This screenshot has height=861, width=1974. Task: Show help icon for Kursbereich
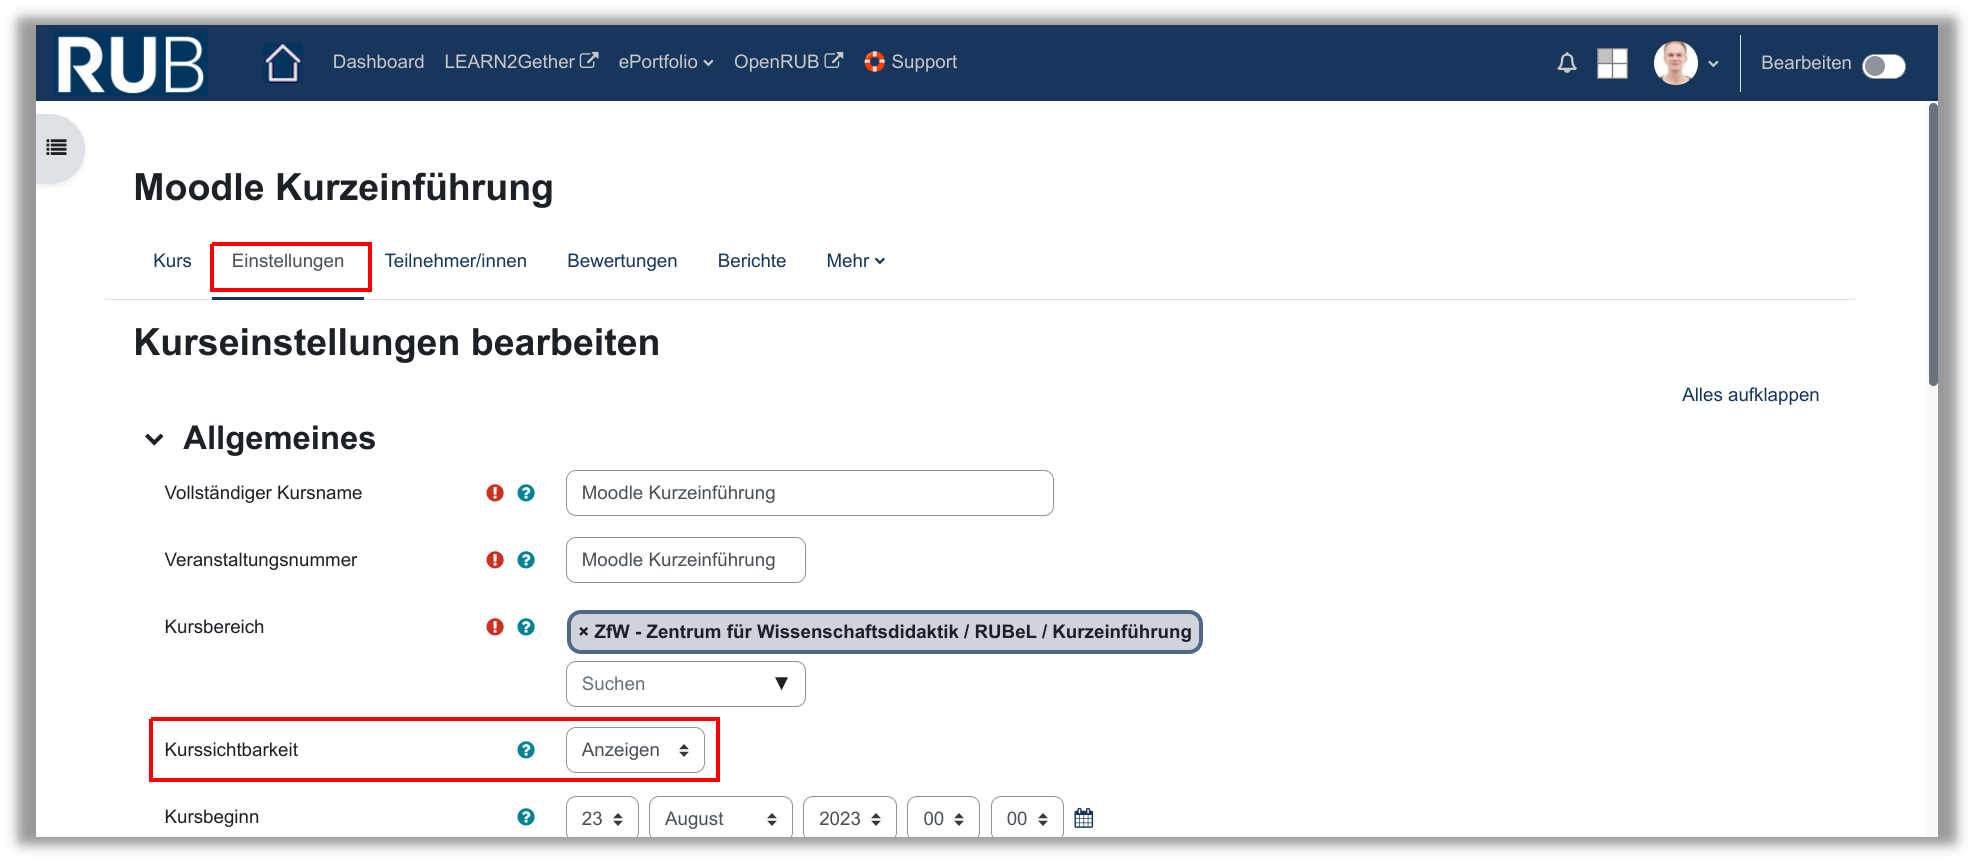pyautogui.click(x=526, y=627)
